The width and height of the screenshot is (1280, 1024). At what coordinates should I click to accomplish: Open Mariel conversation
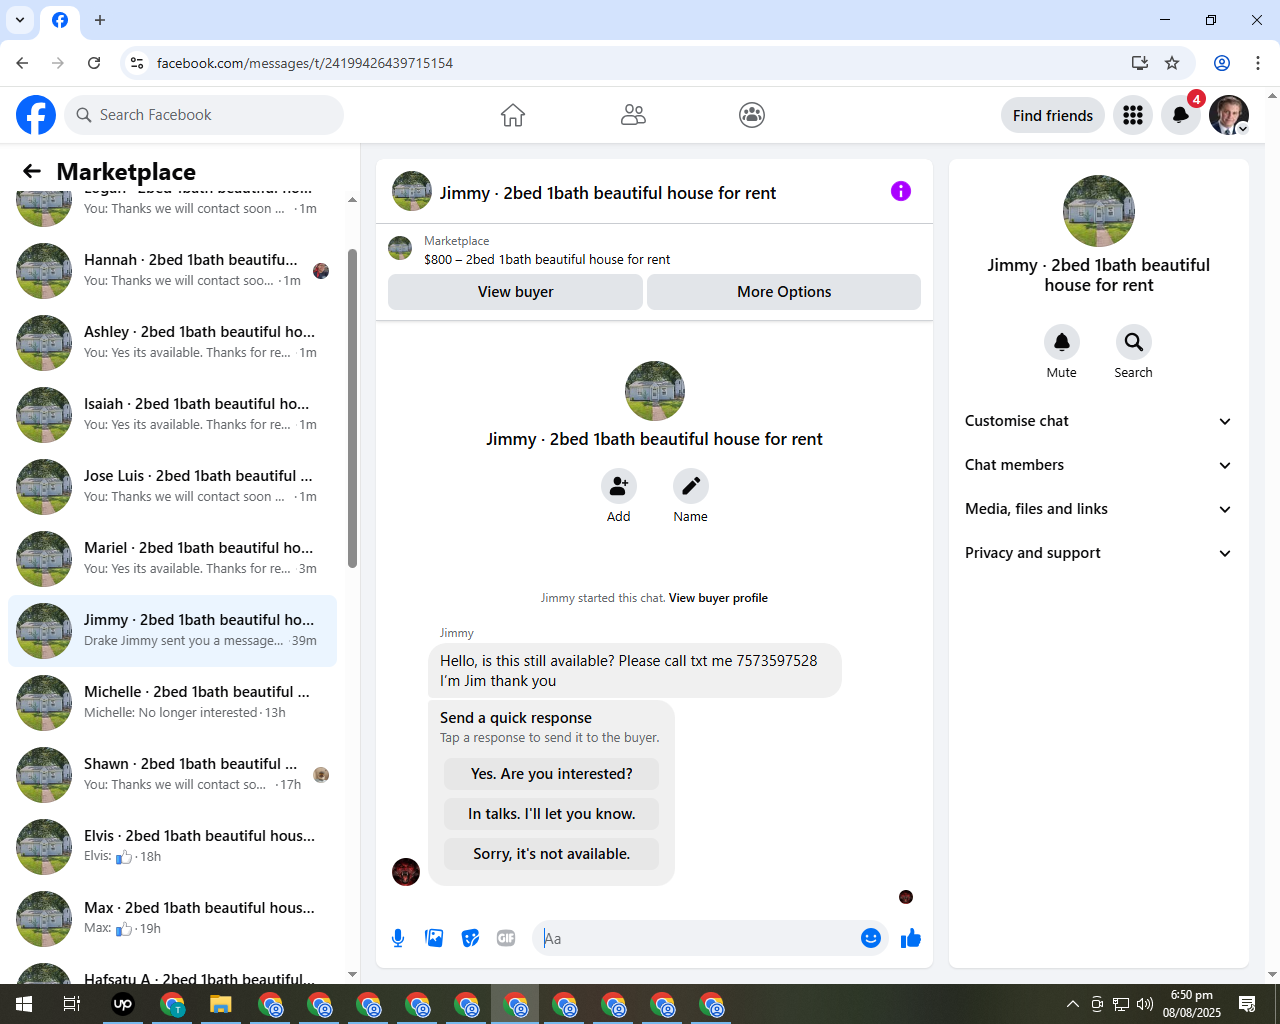click(172, 558)
